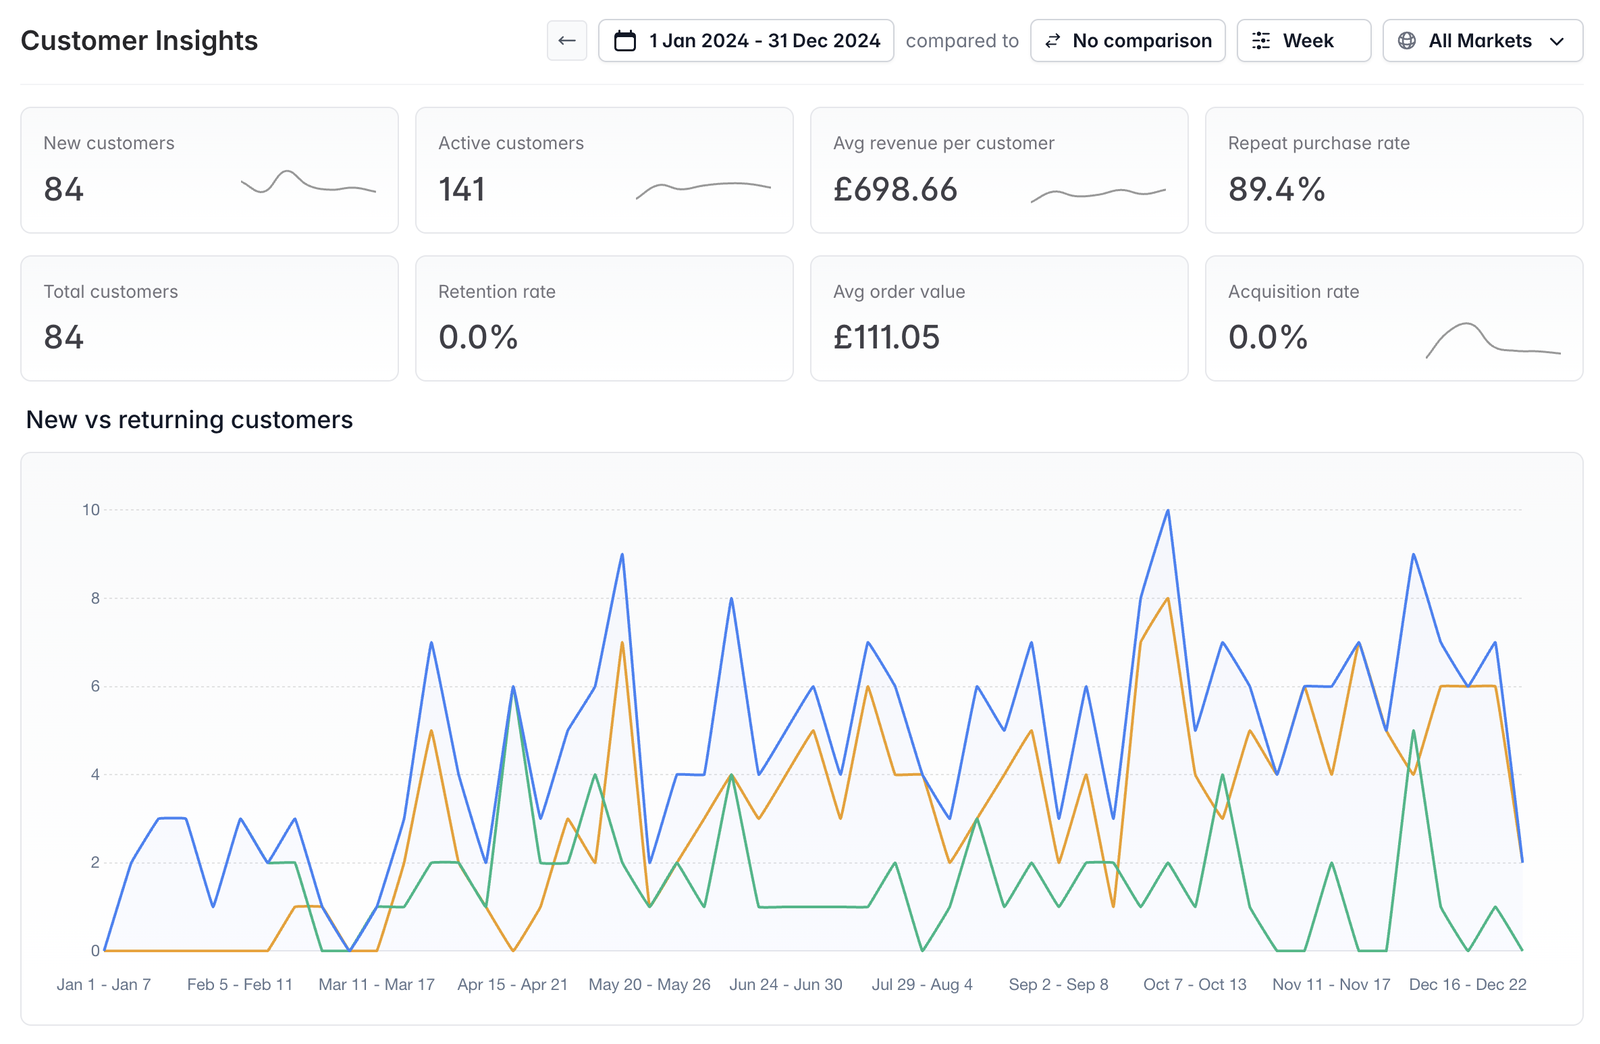Click the globe icon for markets
Screen dimensions: 1600x1044
click(x=1407, y=41)
